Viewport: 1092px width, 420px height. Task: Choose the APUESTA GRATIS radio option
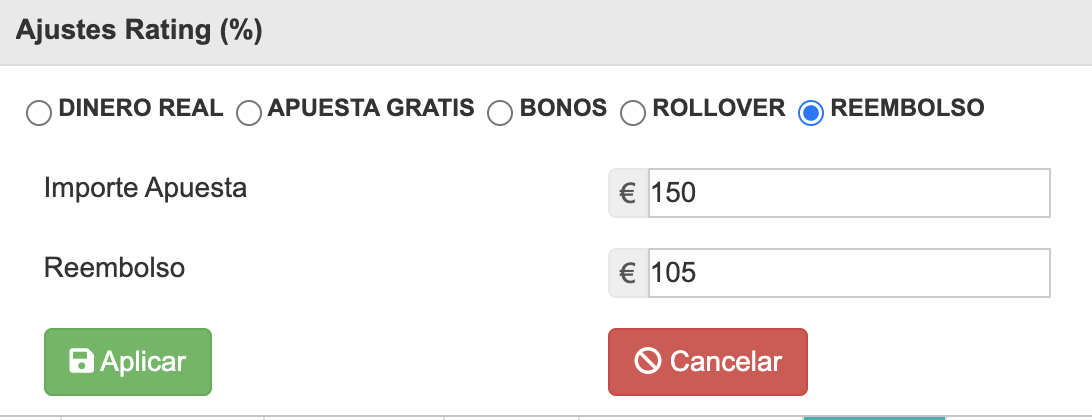249,113
